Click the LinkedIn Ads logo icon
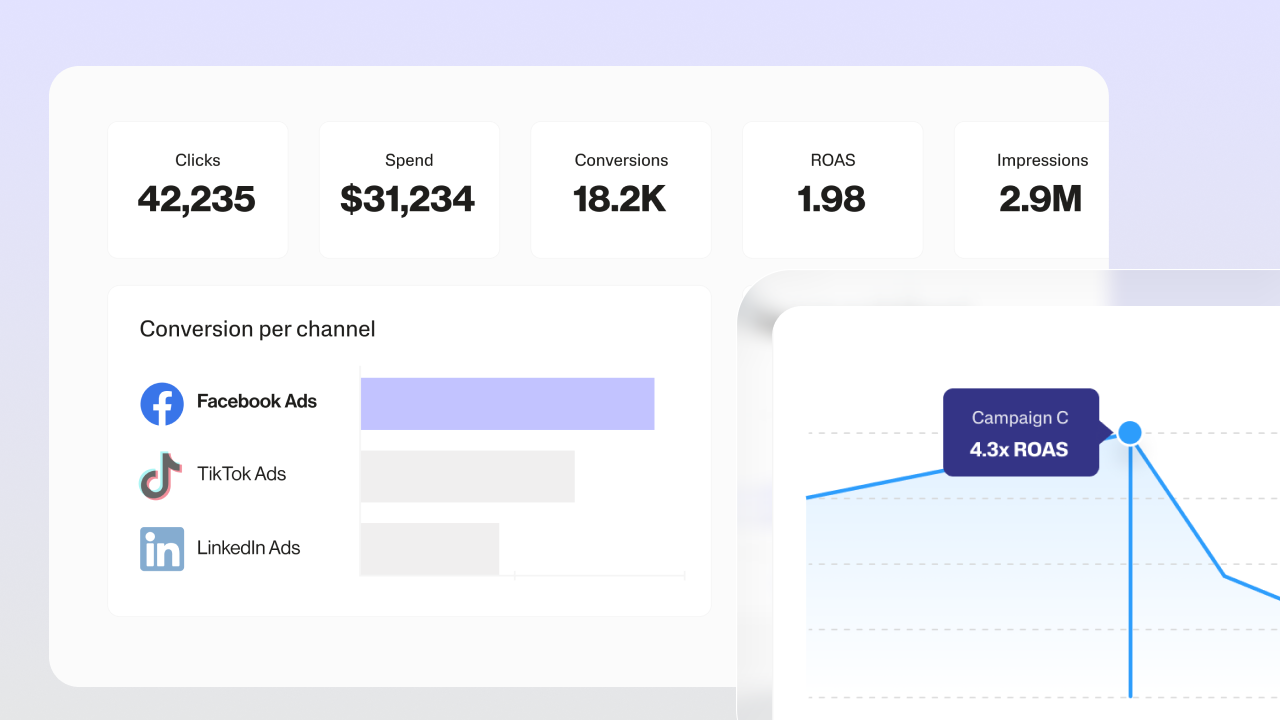The width and height of the screenshot is (1280, 720). [162, 549]
